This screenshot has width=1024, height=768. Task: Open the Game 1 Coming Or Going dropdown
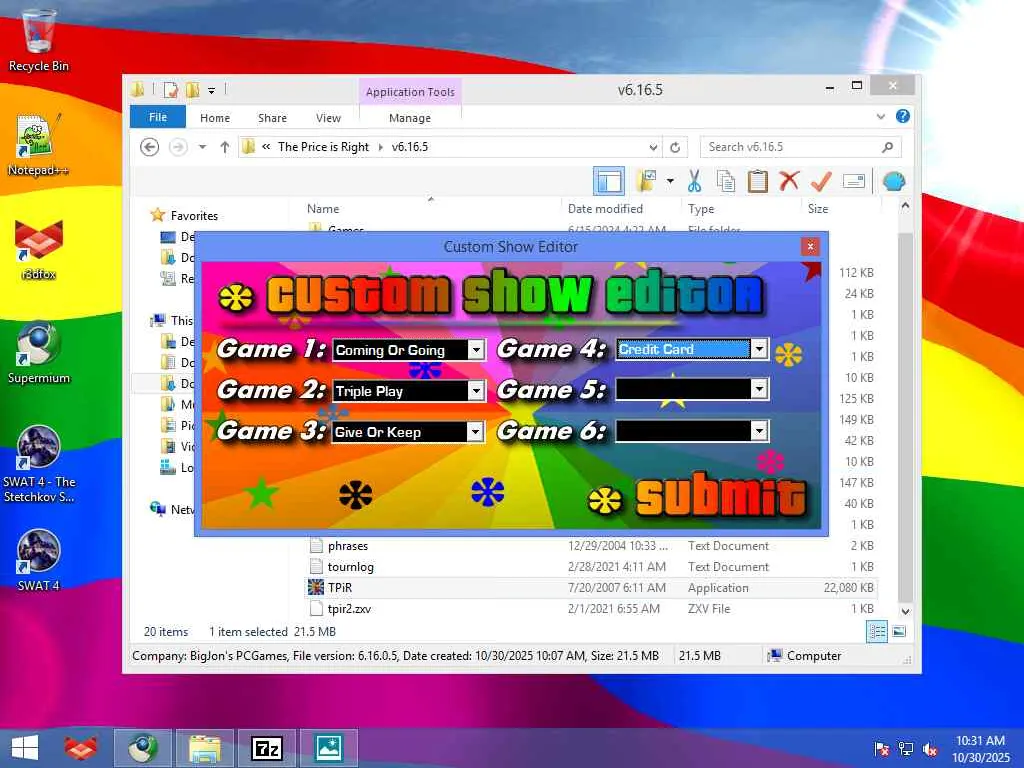pos(476,350)
